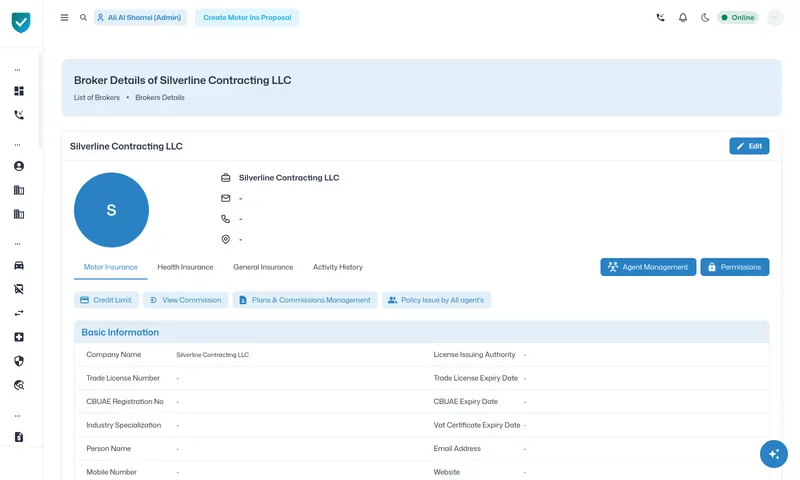Open the car motor insurance sidebar icon
This screenshot has width=800, height=480.
point(19,265)
